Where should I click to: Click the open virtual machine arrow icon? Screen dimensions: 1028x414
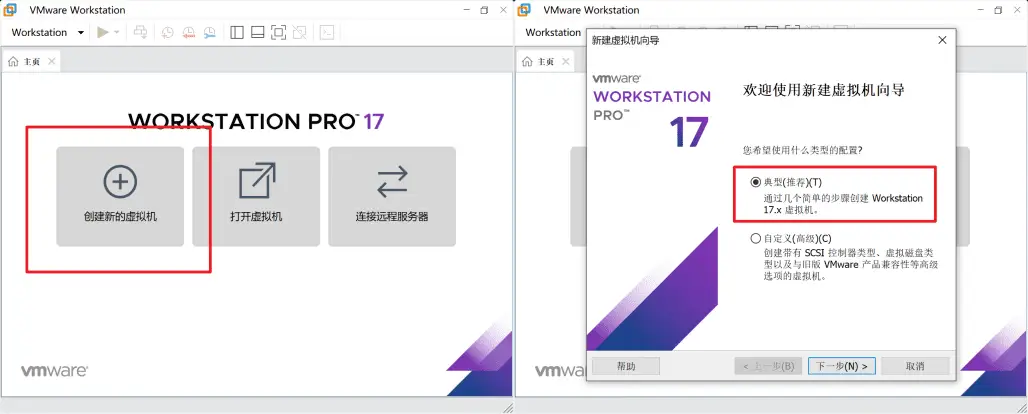pyautogui.click(x=256, y=181)
